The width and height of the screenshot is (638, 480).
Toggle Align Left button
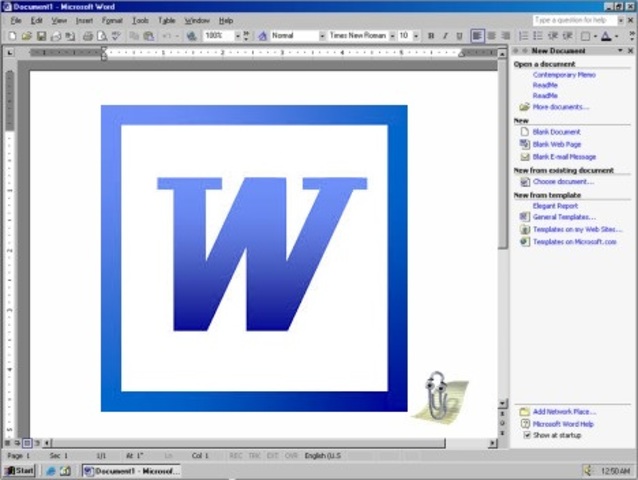477,36
